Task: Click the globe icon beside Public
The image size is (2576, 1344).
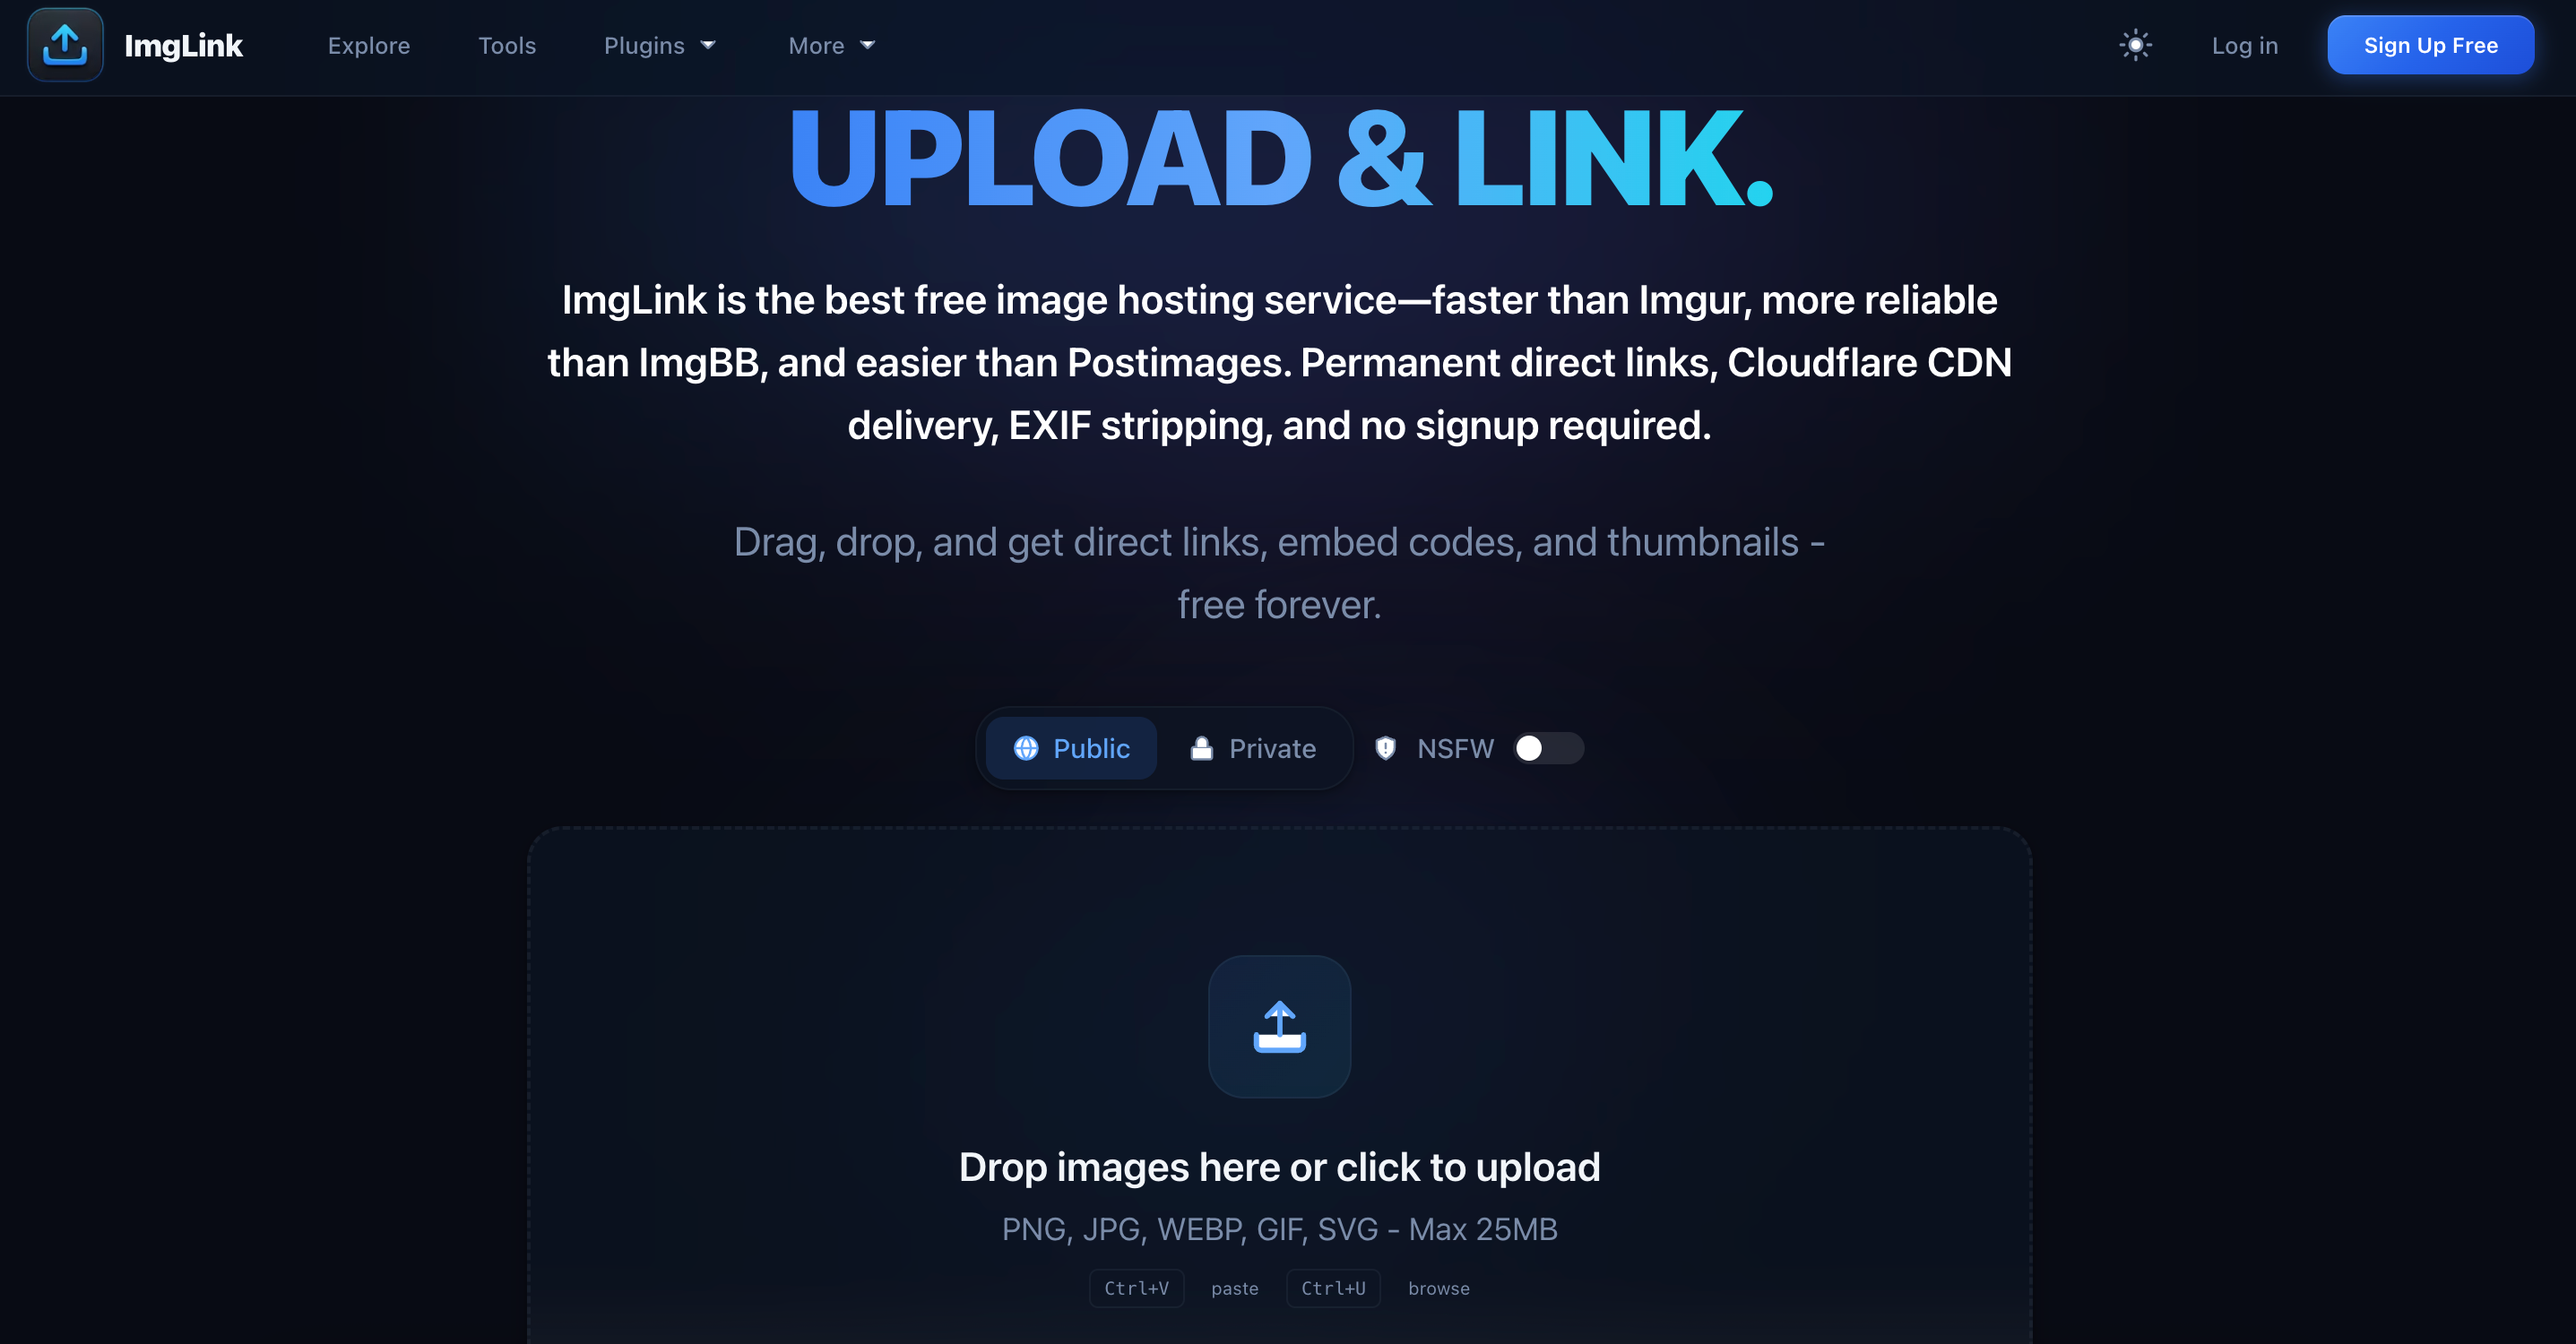Action: [x=1026, y=748]
